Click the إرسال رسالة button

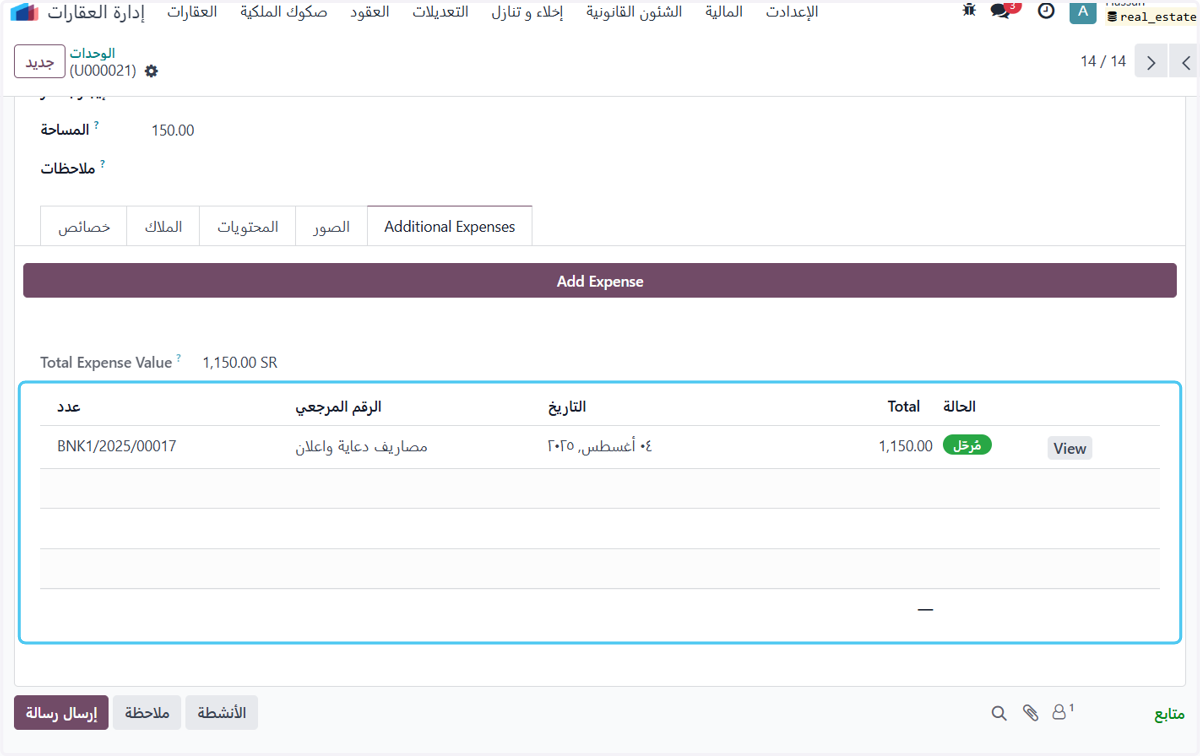[61, 713]
